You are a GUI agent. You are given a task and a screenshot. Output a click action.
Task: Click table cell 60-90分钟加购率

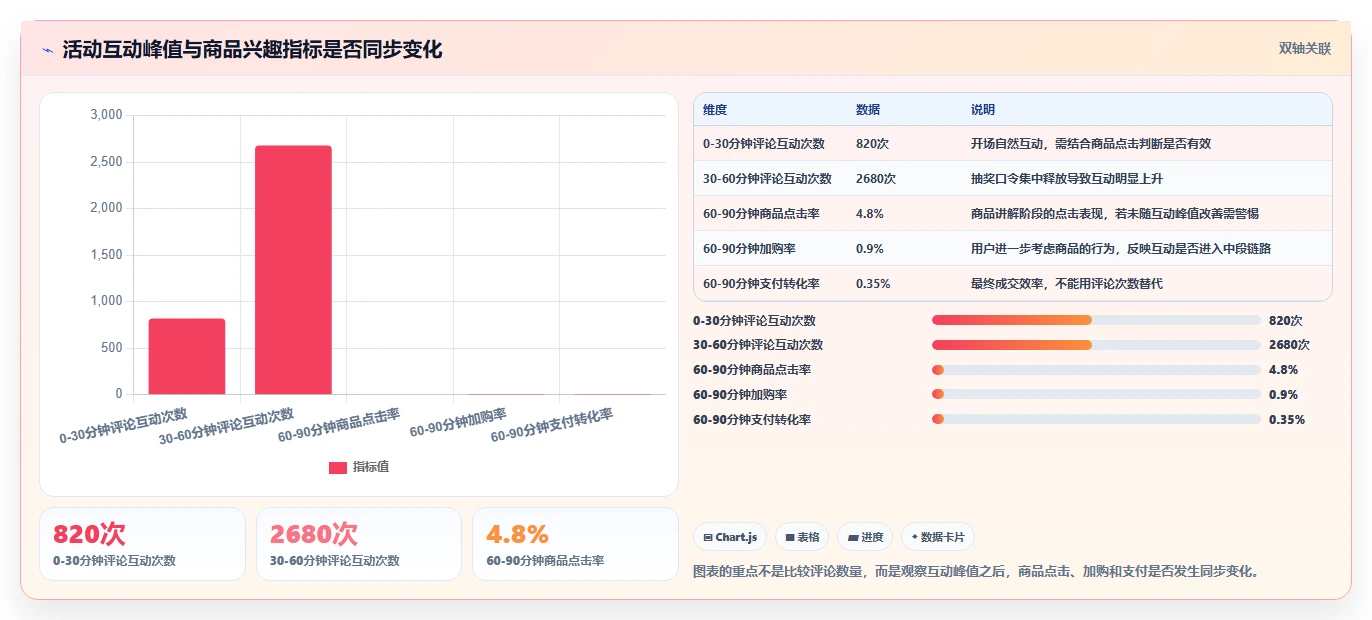pyautogui.click(x=750, y=249)
